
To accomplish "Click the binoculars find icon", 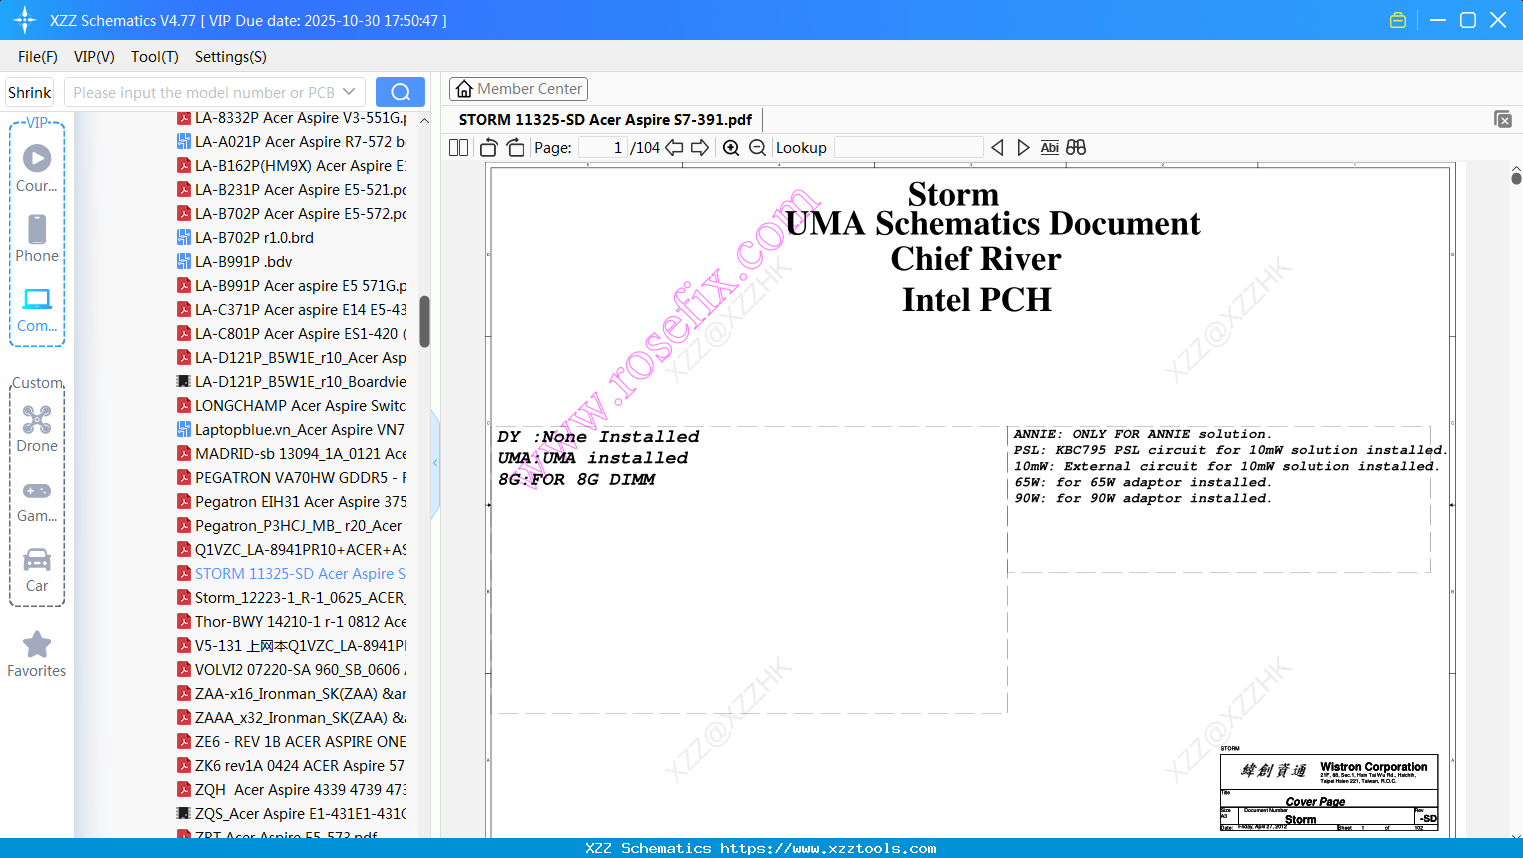I will click(x=1076, y=147).
